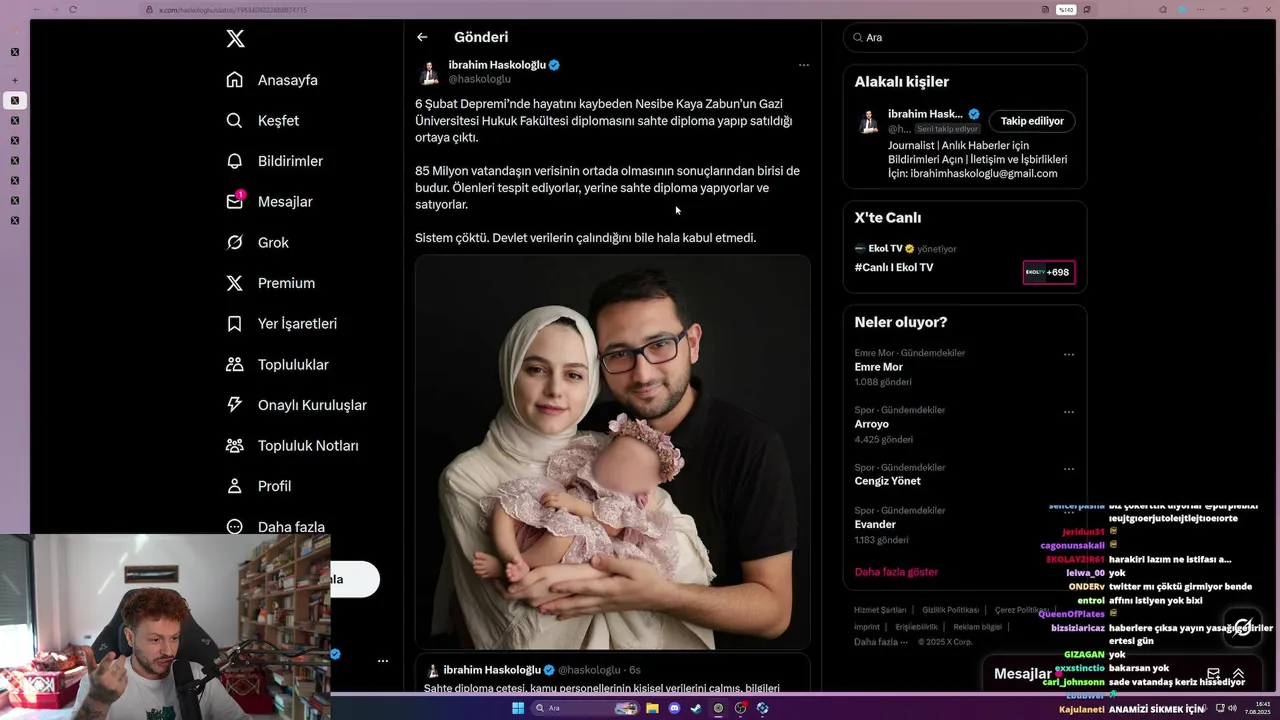Image resolution: width=1280 pixels, height=720 pixels.
Task: Open the Evander trending topic
Action: [x=875, y=524]
